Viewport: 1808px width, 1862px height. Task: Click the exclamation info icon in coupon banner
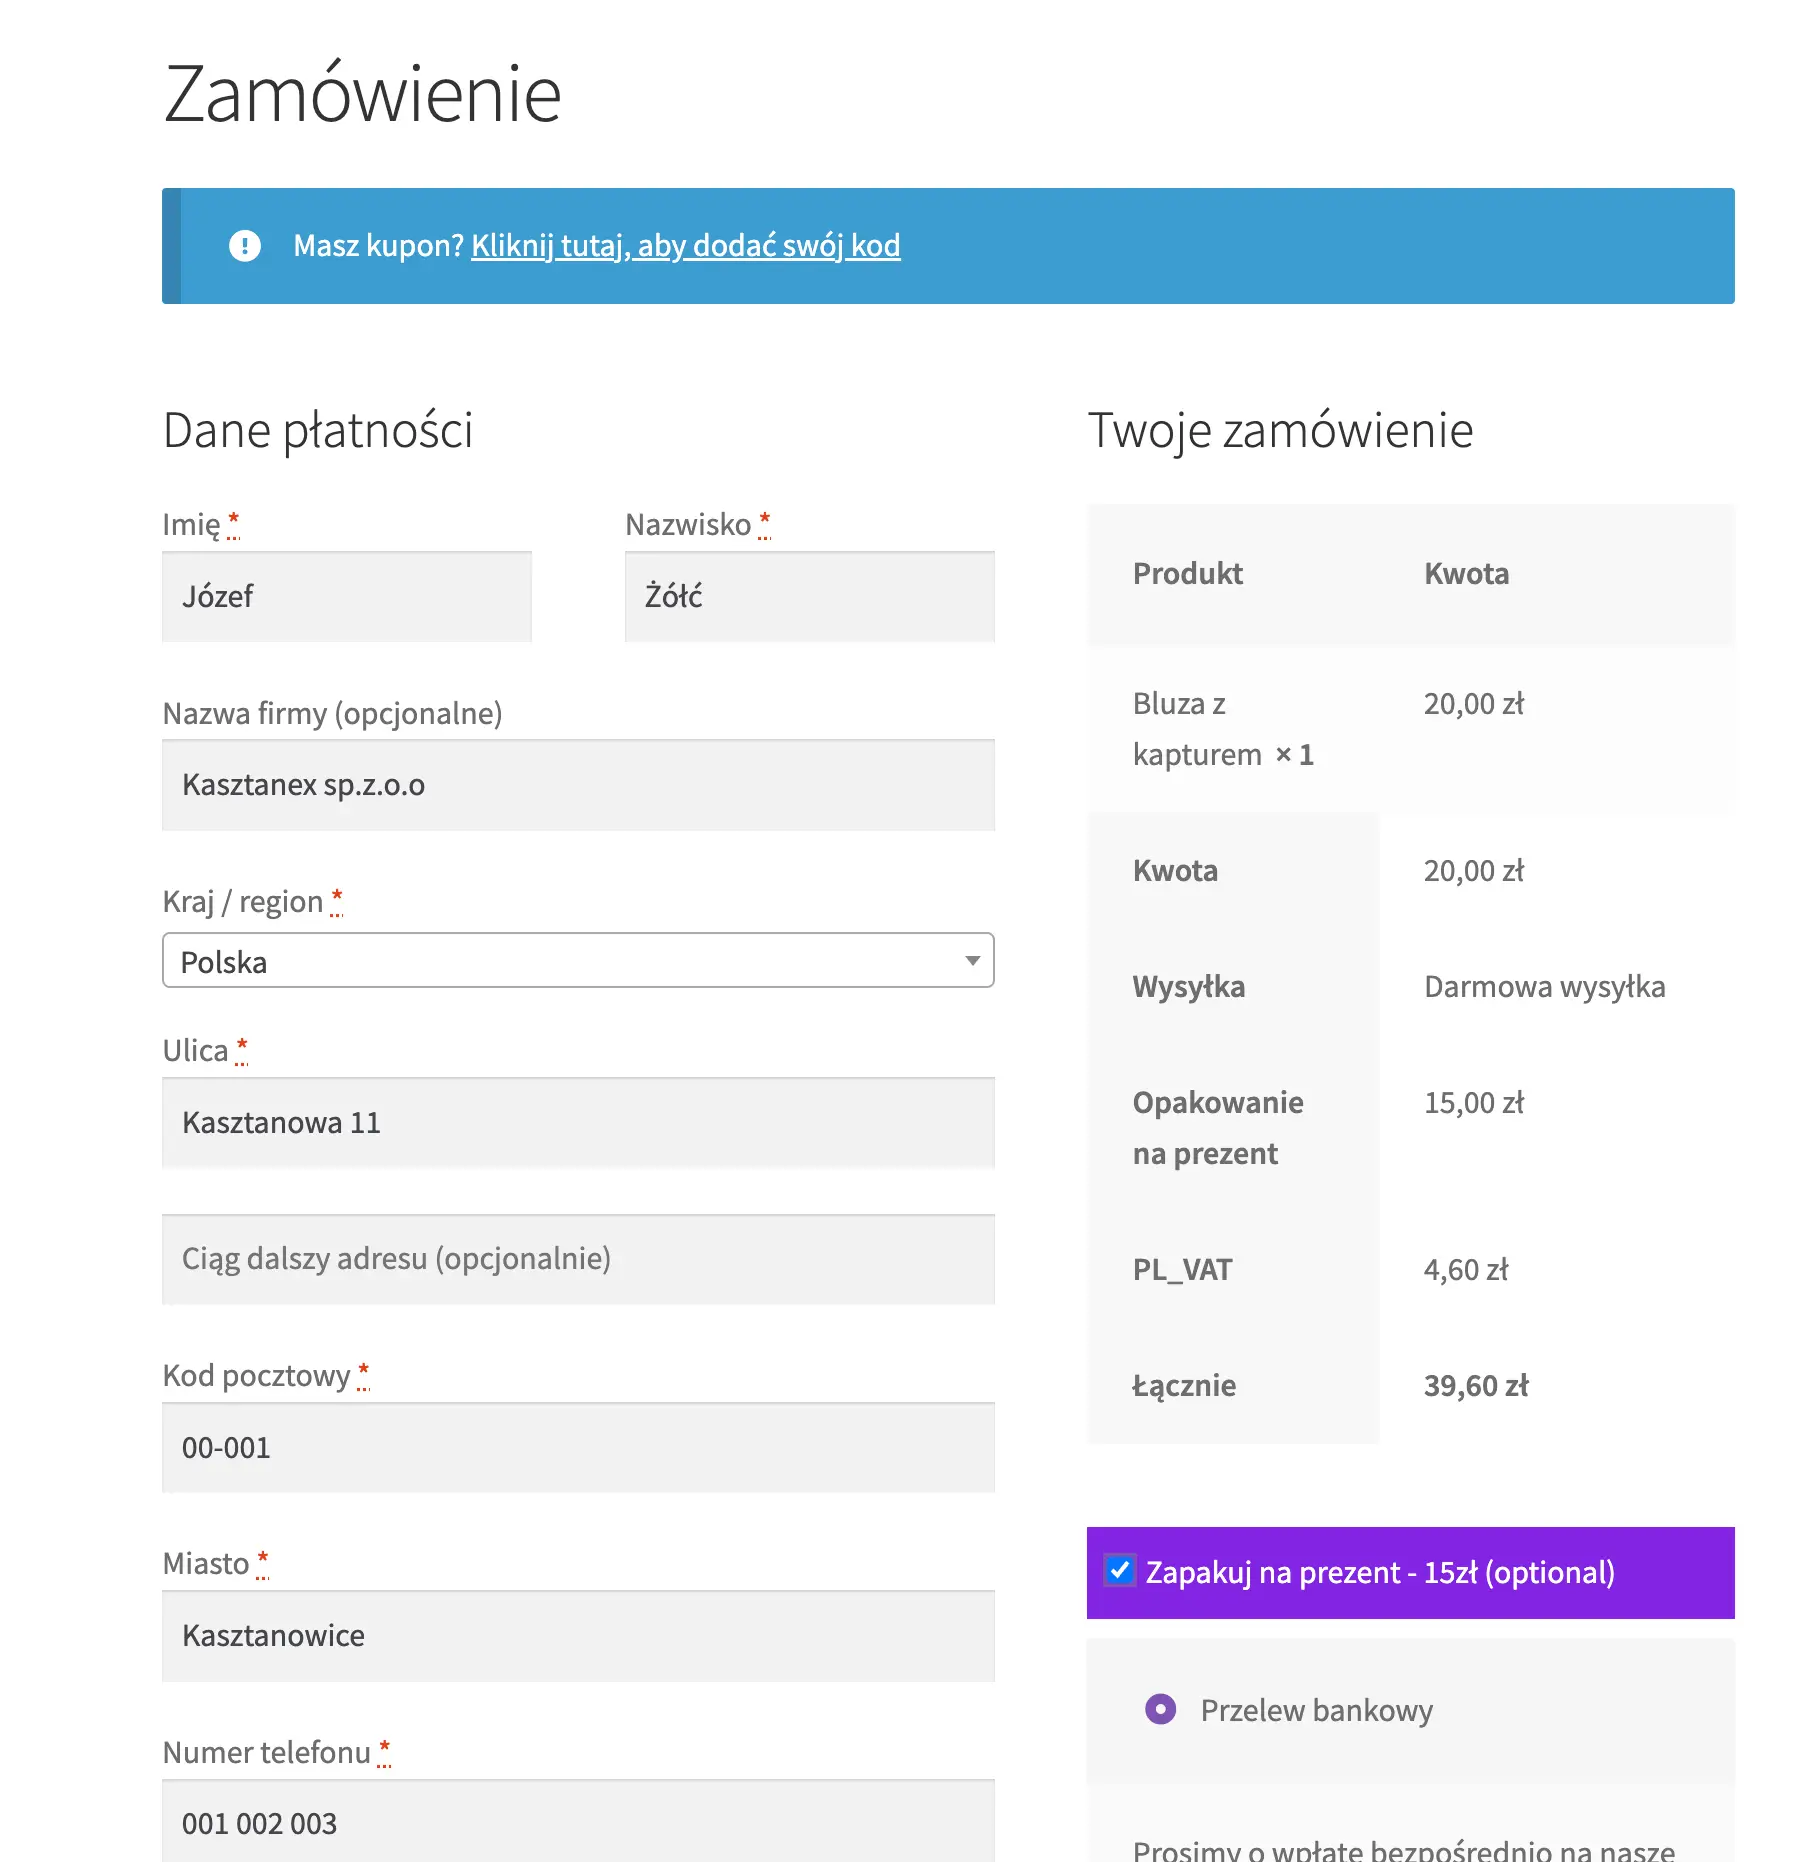point(245,246)
